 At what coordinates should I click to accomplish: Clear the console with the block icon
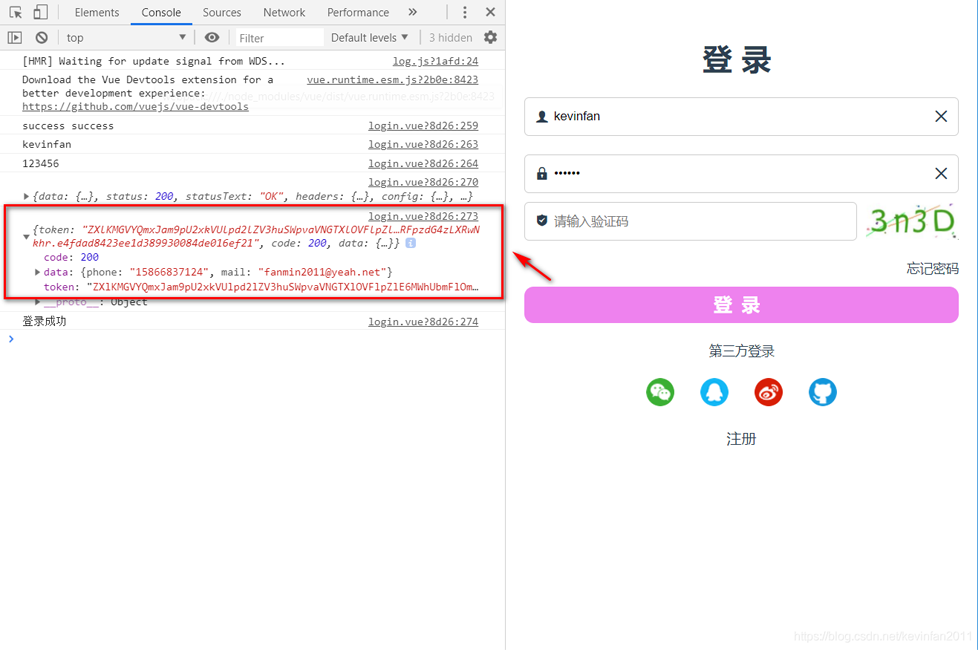pos(41,37)
